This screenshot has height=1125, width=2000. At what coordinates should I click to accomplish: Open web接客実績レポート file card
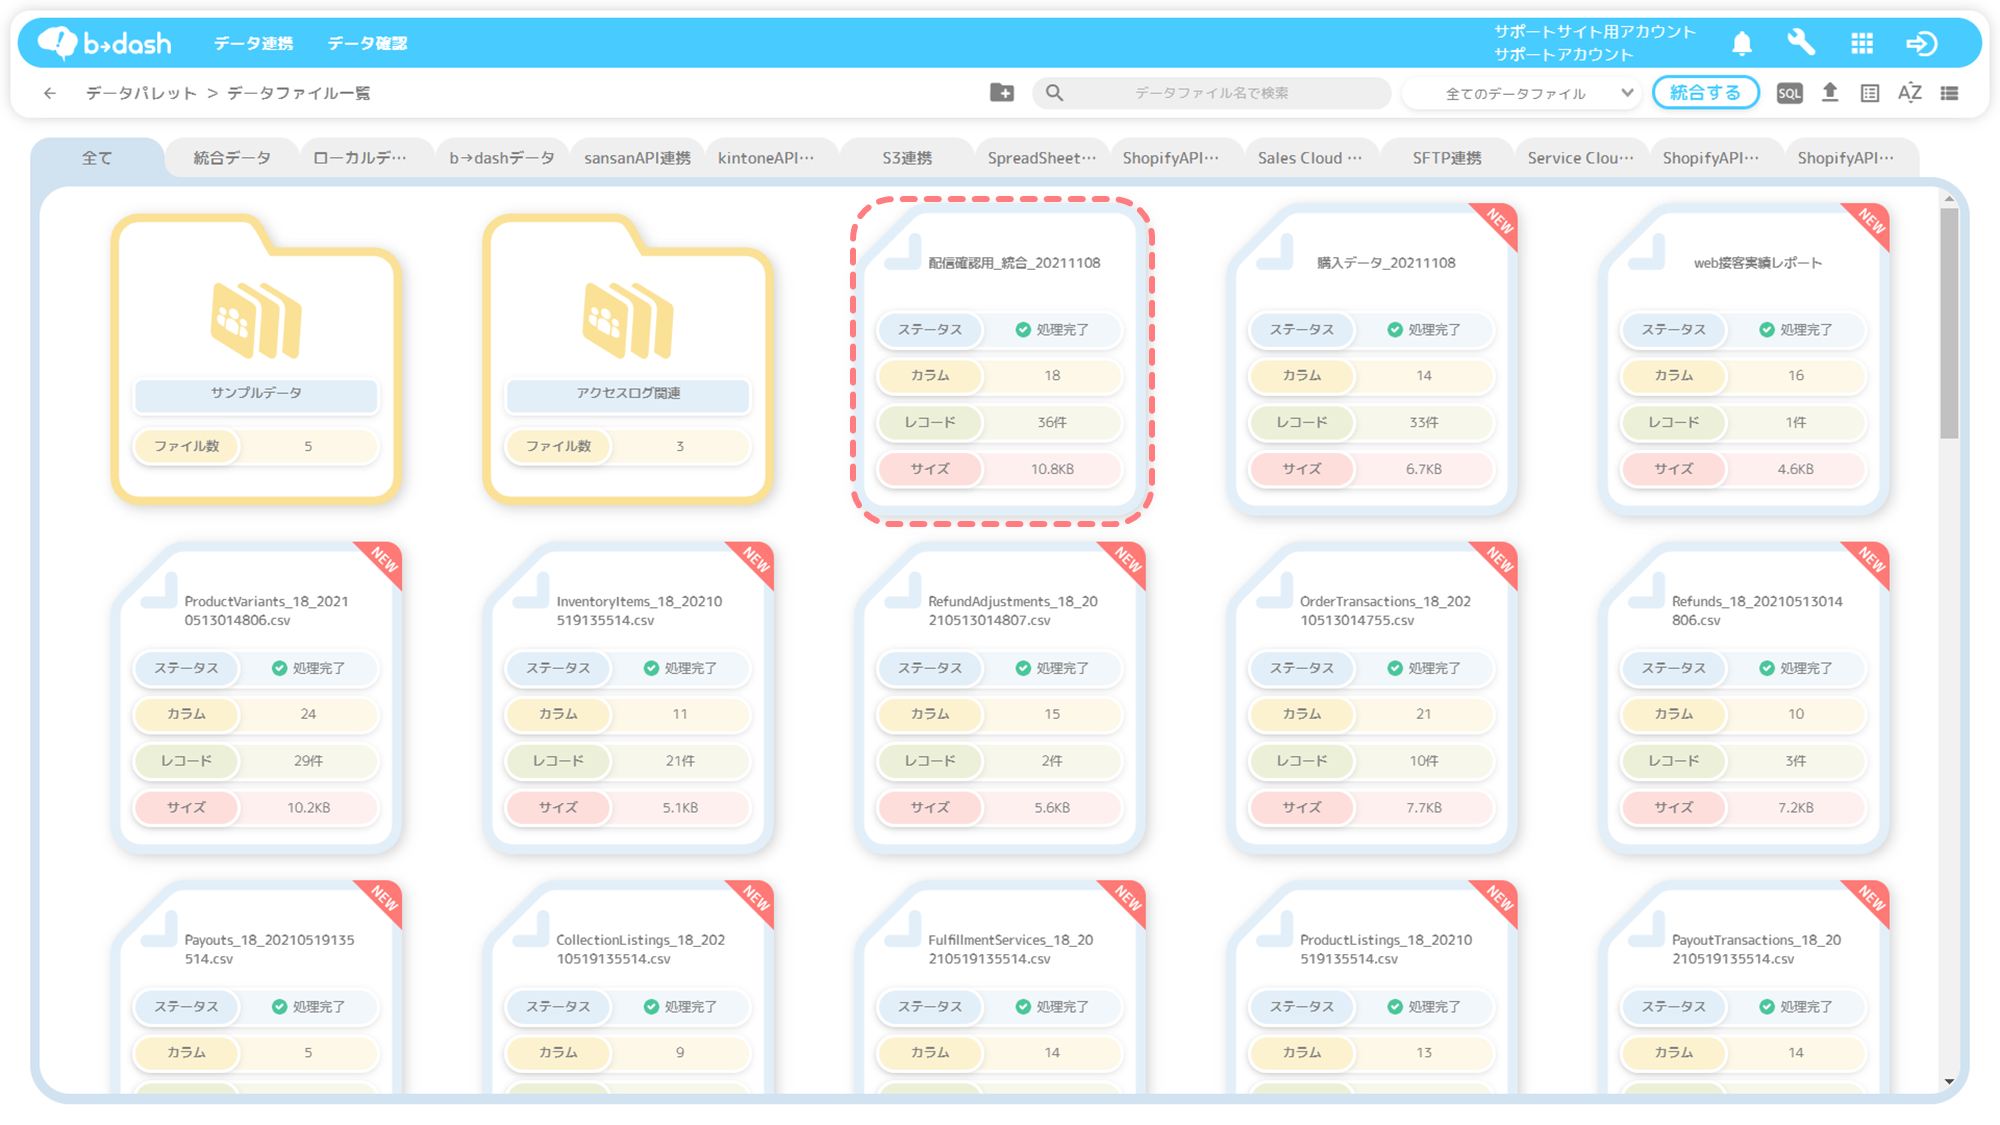pos(1744,359)
